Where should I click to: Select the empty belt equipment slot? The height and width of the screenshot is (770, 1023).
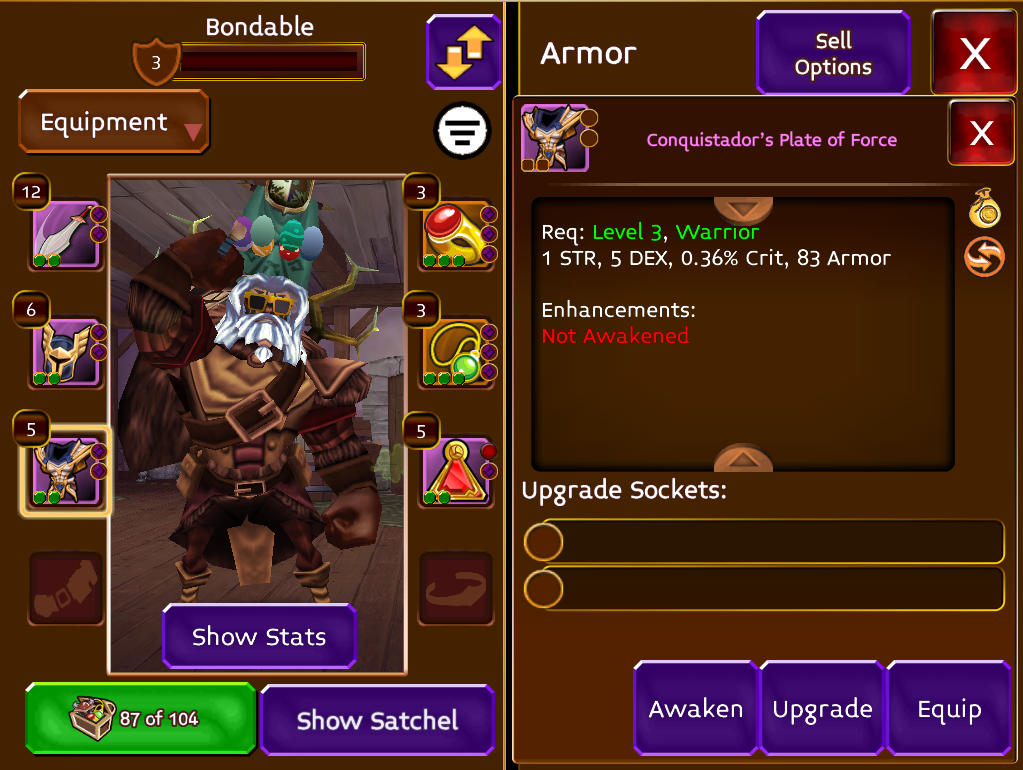pos(65,588)
